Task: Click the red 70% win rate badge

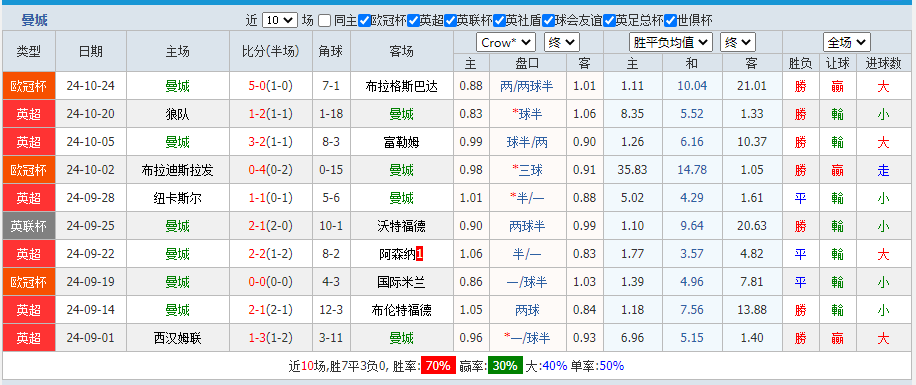Action: point(438,366)
